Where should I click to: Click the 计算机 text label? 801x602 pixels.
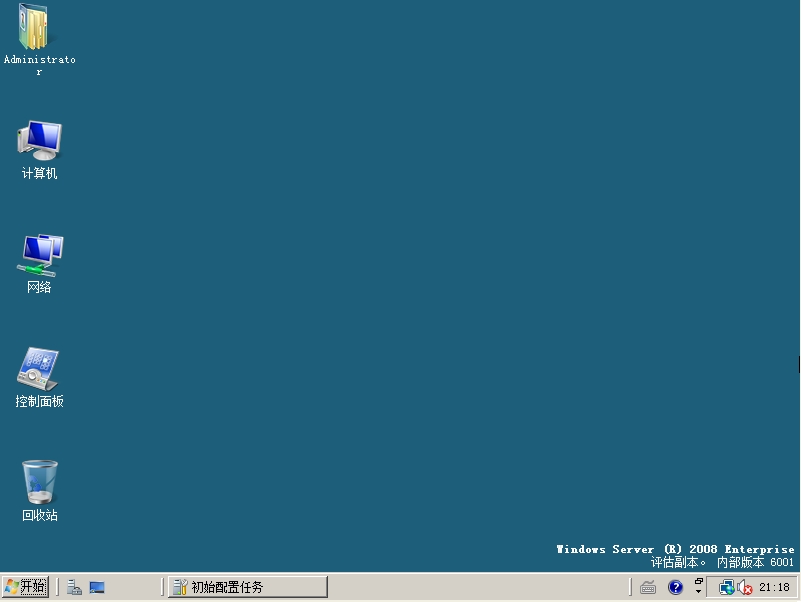[39, 174]
